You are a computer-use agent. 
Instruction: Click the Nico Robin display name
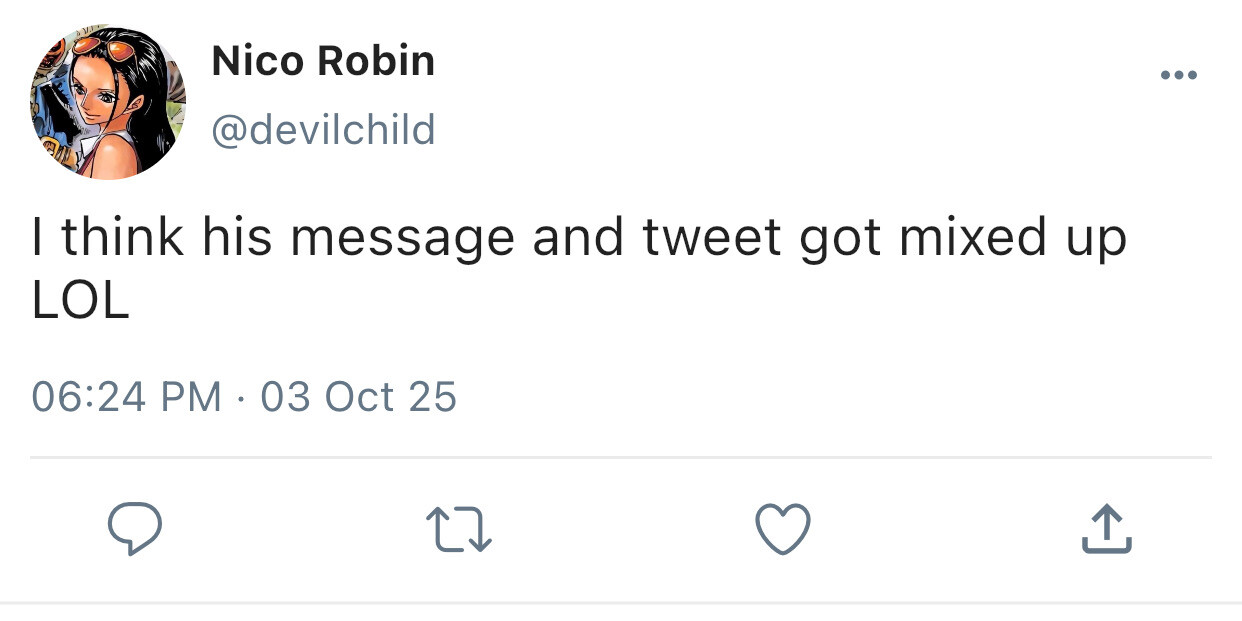pyautogui.click(x=323, y=62)
